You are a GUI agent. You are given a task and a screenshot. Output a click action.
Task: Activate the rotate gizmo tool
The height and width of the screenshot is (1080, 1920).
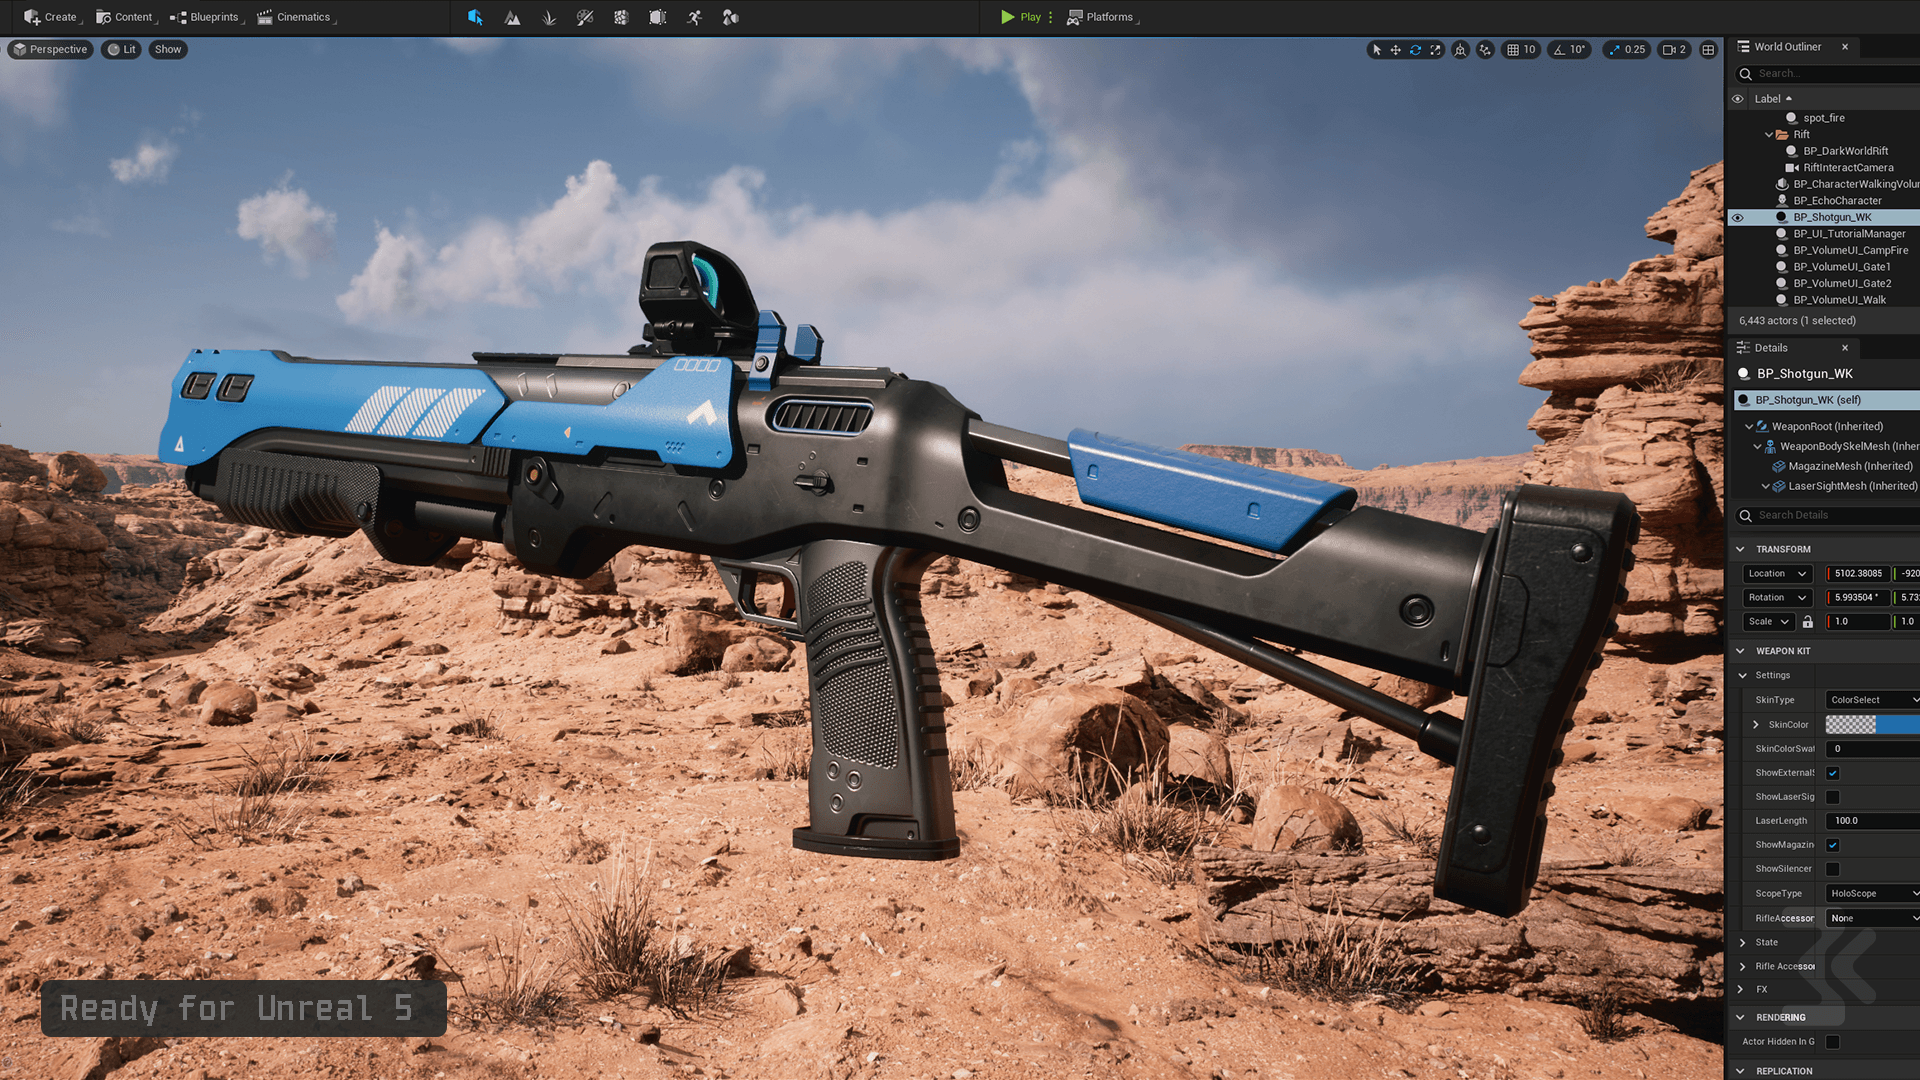[x=1415, y=49]
